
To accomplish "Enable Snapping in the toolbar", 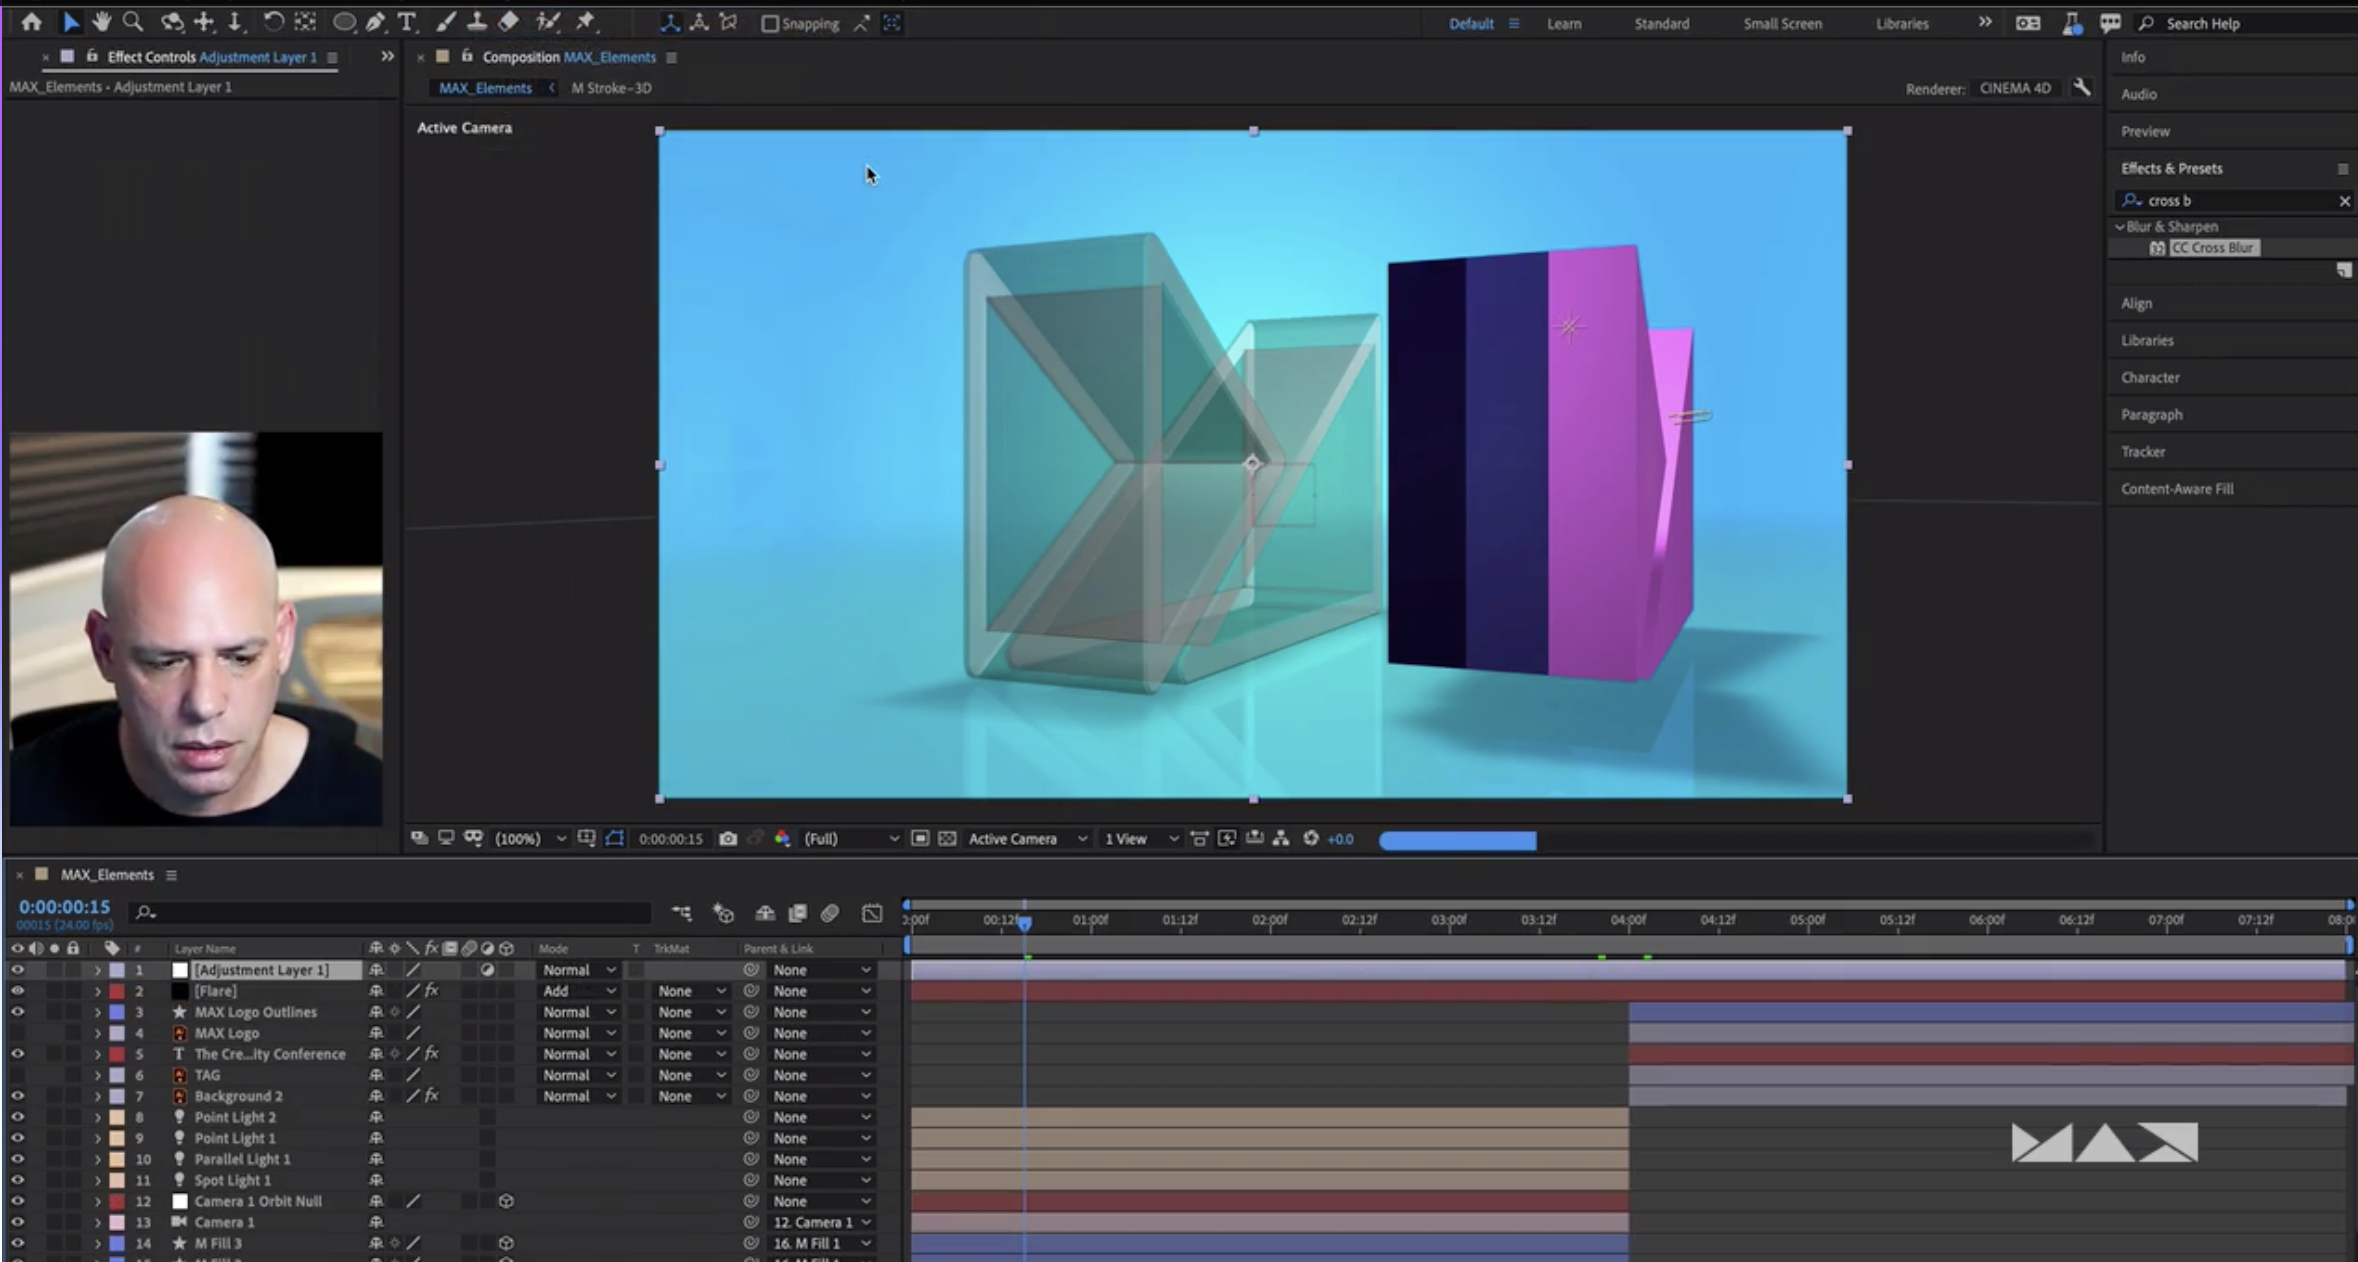I will pos(769,23).
